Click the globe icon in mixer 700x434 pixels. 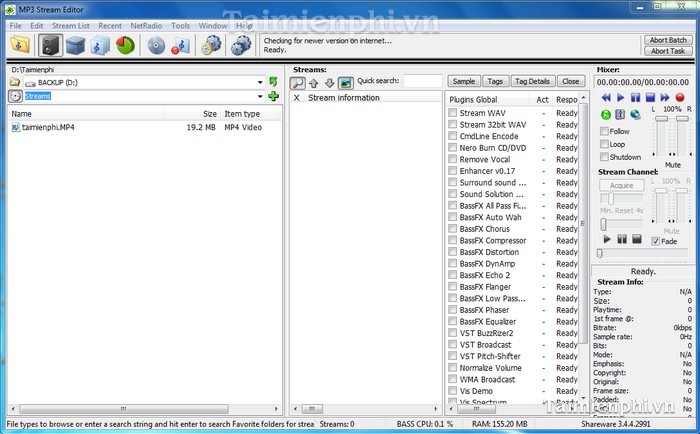(635, 114)
